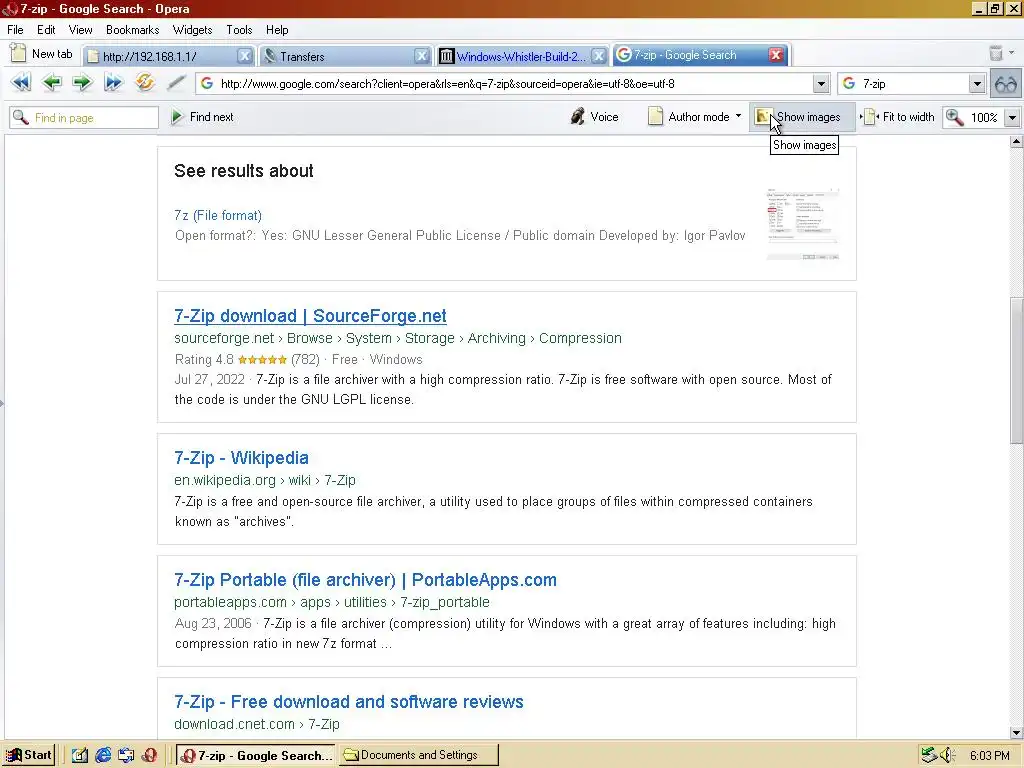Click the Fast forward button

pos(114,83)
